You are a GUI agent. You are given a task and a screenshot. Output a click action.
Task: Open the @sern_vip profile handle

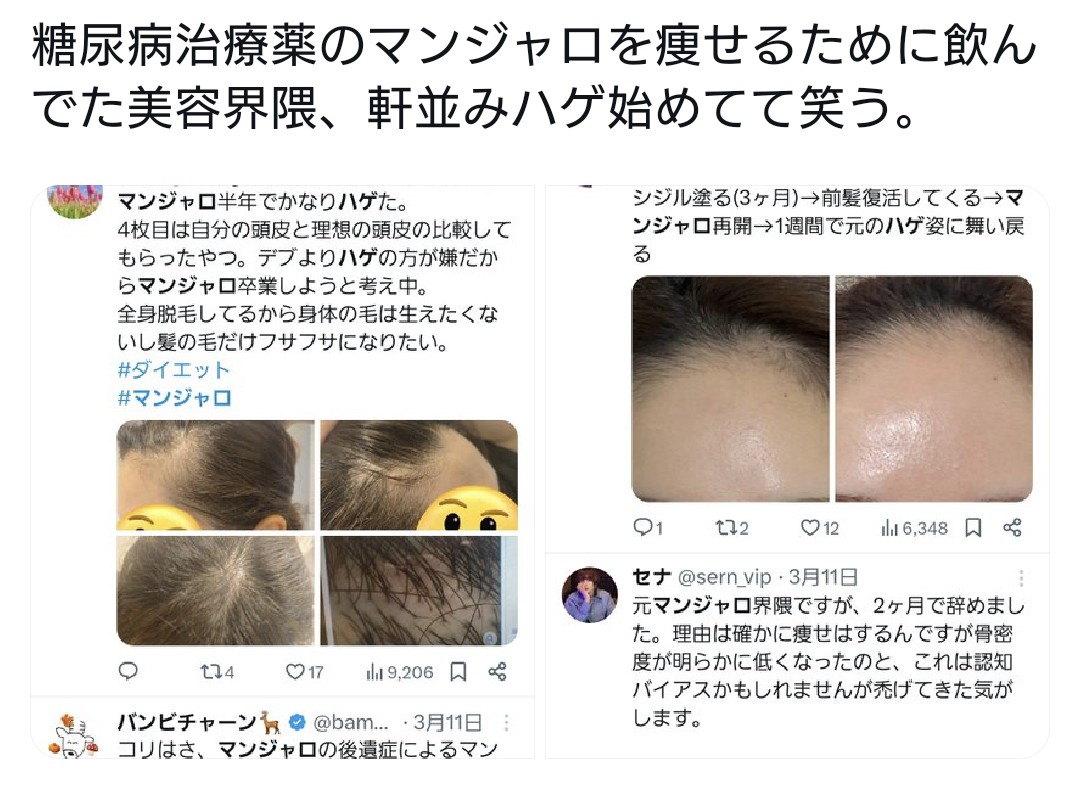724,577
